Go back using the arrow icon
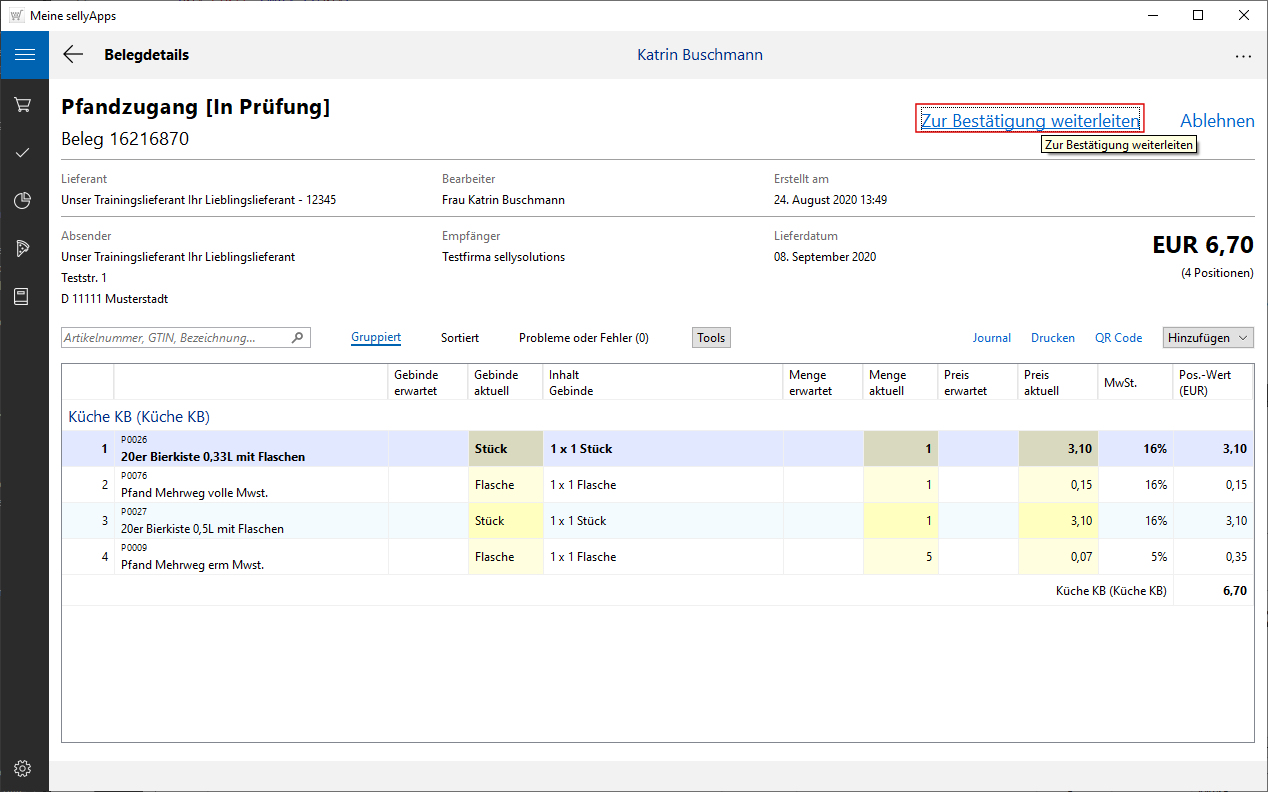 click(x=73, y=55)
